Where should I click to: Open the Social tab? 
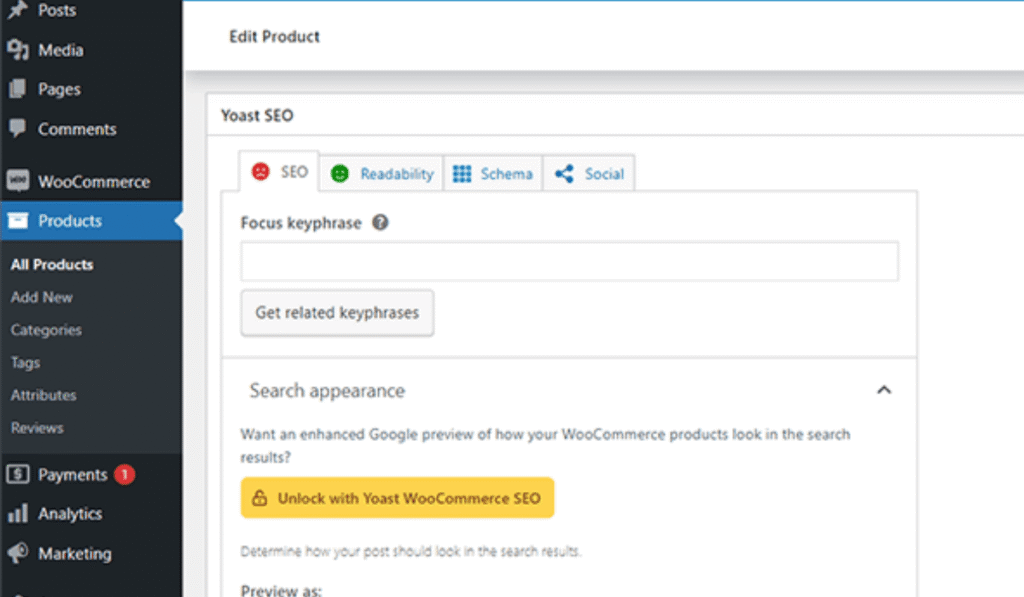coord(590,174)
